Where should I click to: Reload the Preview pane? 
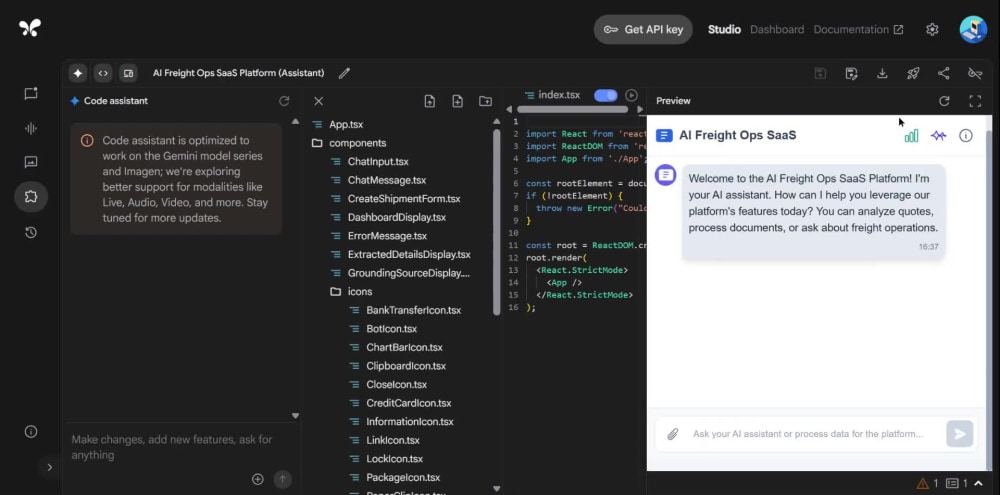point(945,101)
